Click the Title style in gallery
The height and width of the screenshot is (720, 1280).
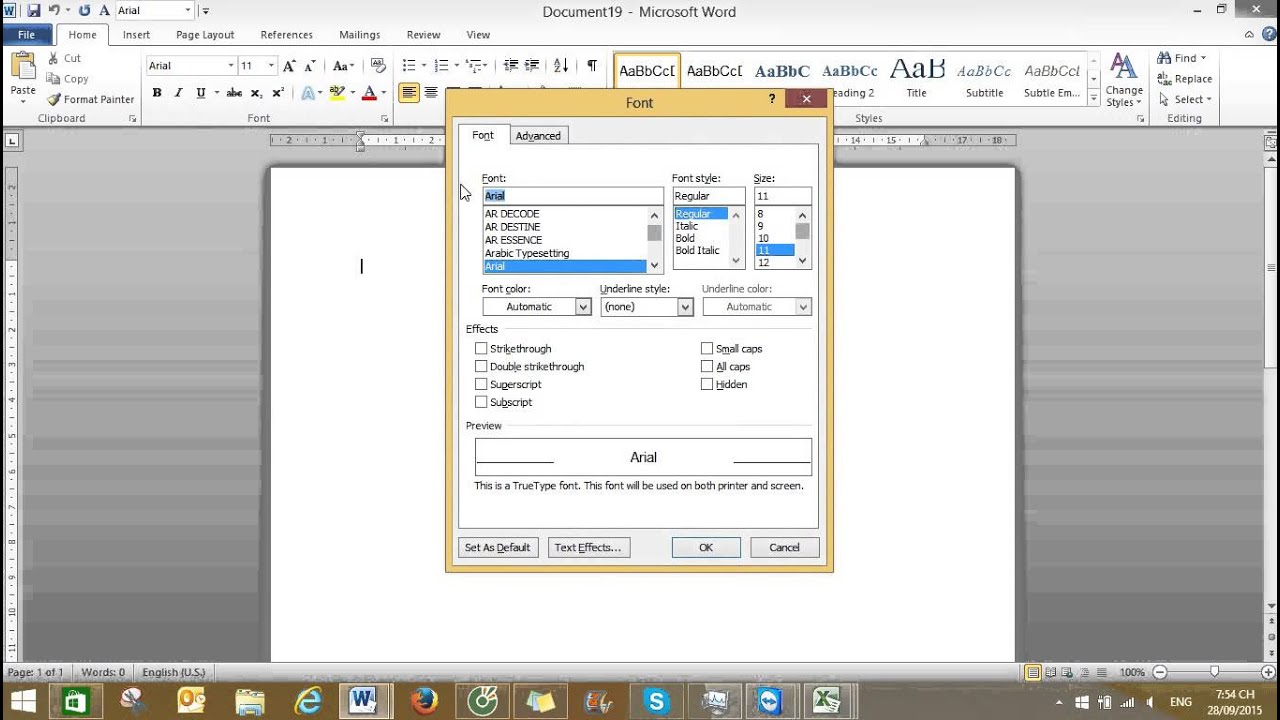[x=917, y=78]
